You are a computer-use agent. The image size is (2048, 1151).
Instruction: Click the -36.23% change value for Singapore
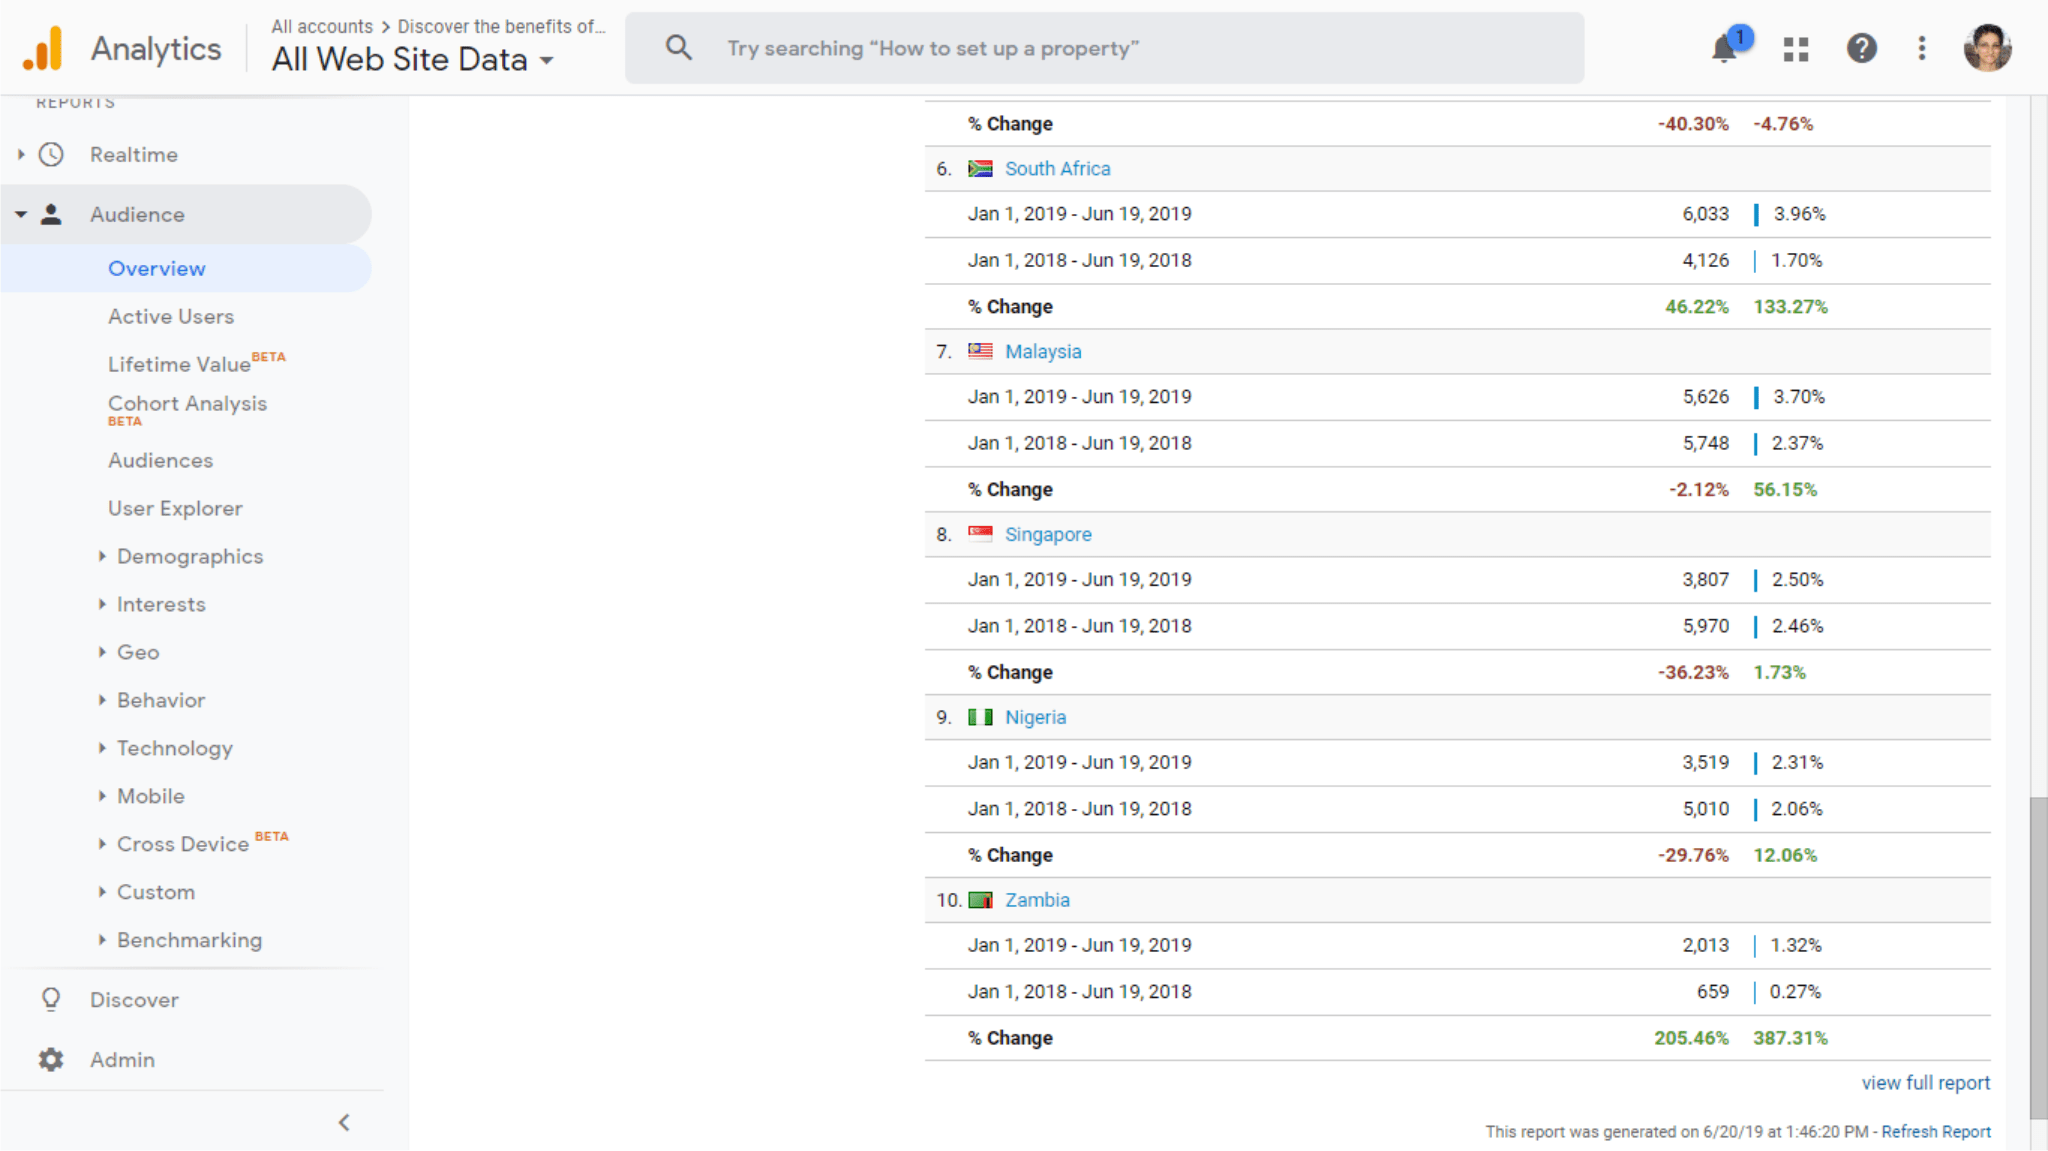coord(1693,672)
